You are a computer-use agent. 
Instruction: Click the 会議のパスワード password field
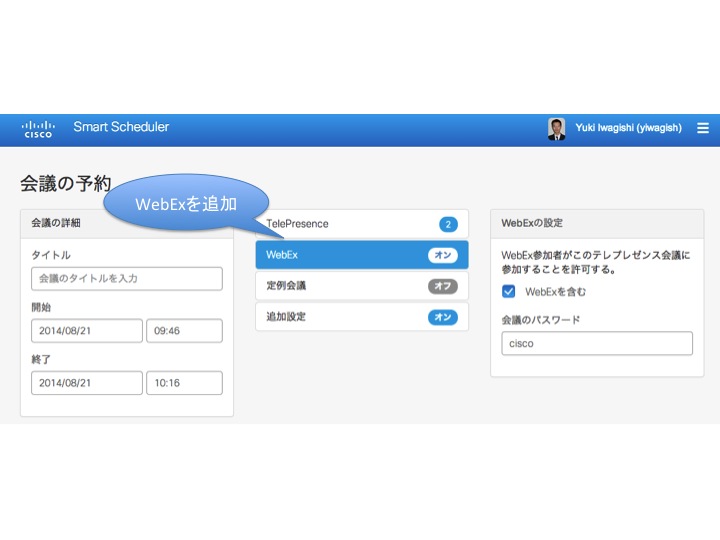click(x=596, y=343)
